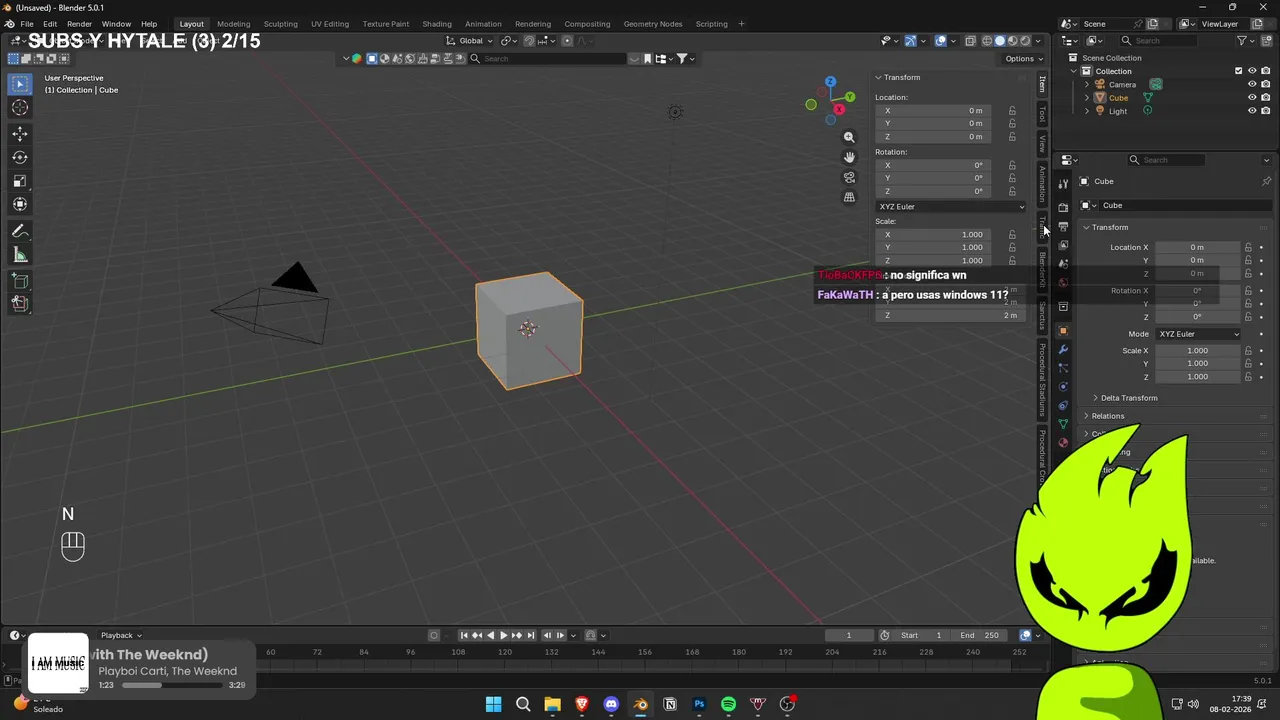This screenshot has height=720, width=1280.
Task: Disable Light in renders camera icon
Action: 1266,111
